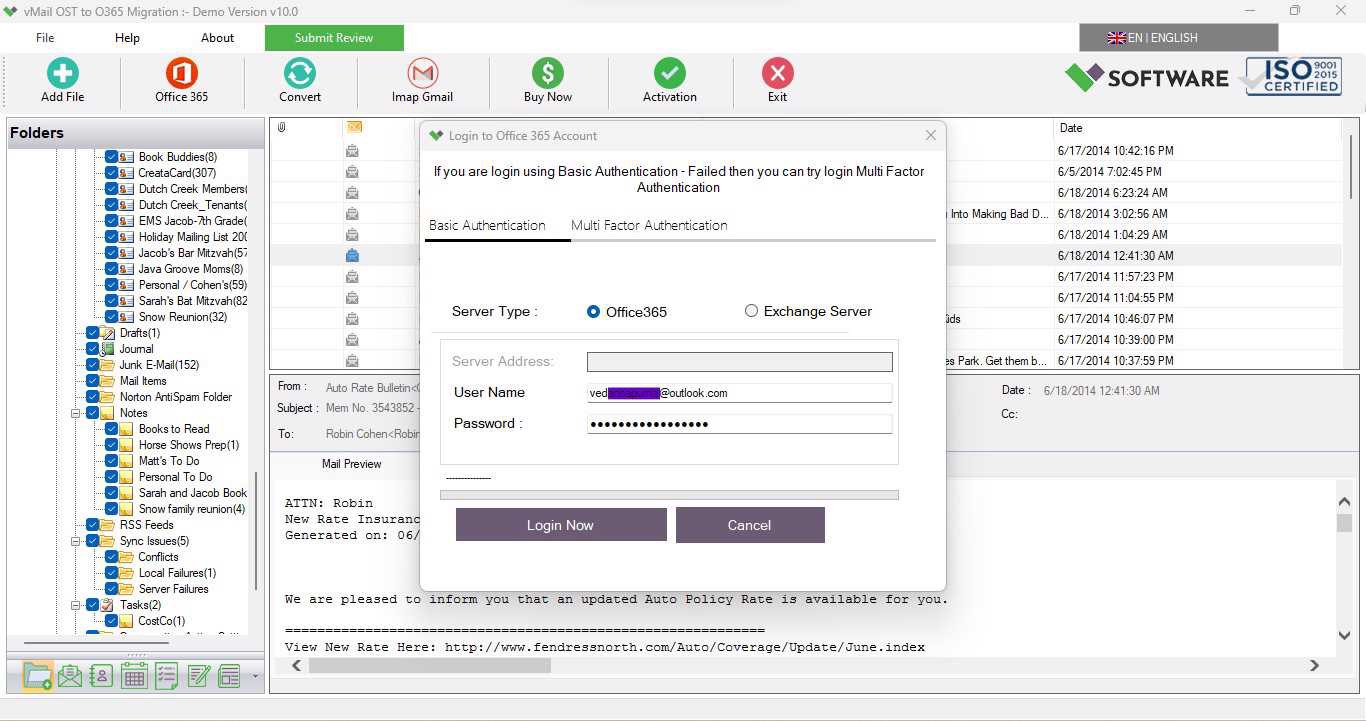
Task: Click the Drafts(1) folder icon
Action: pos(108,333)
